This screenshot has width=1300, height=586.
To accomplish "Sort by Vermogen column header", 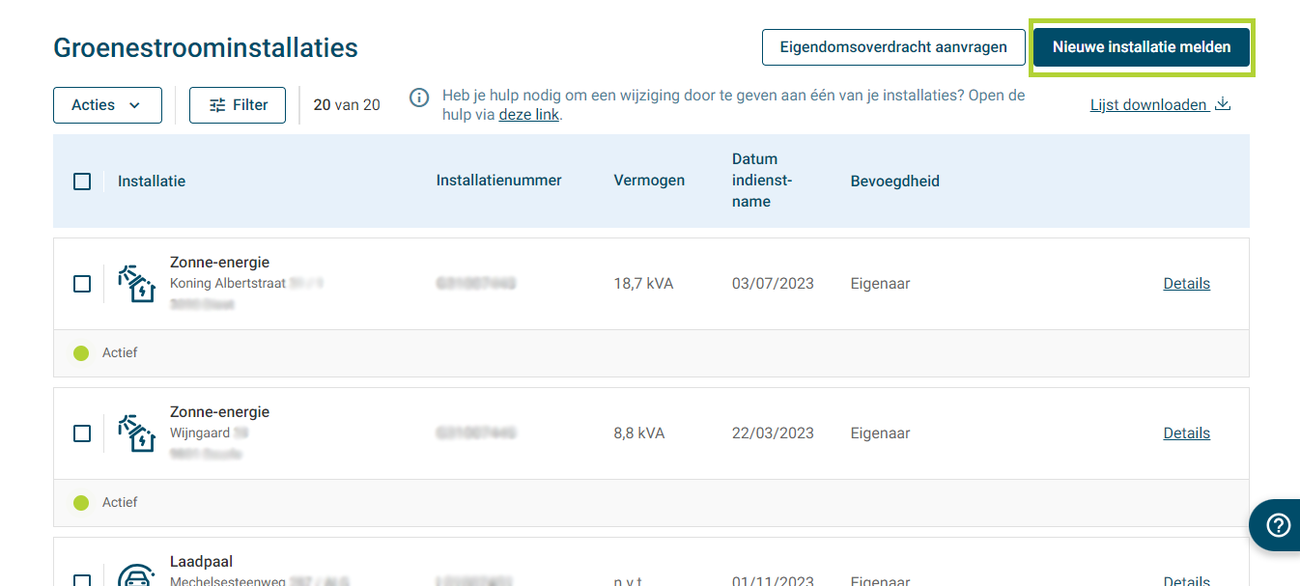I will [649, 181].
